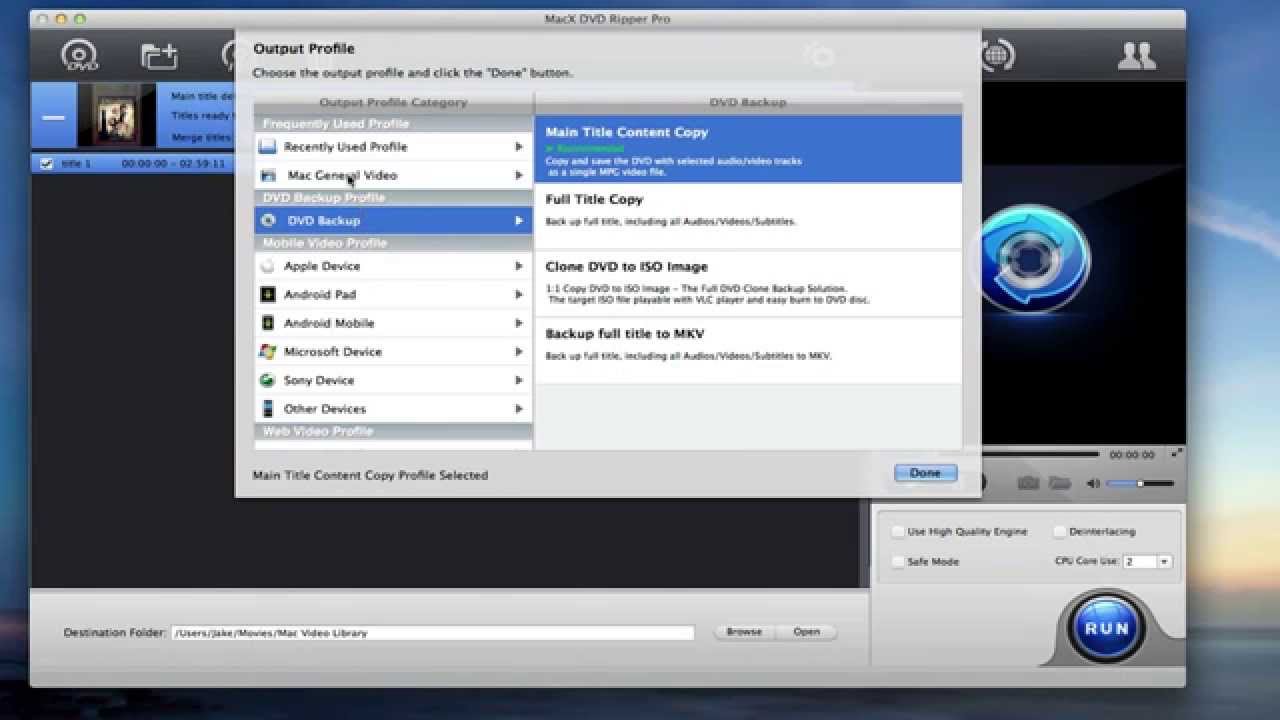The width and height of the screenshot is (1280, 720).
Task: Expand Android Pad submenu arrow
Action: coord(519,294)
